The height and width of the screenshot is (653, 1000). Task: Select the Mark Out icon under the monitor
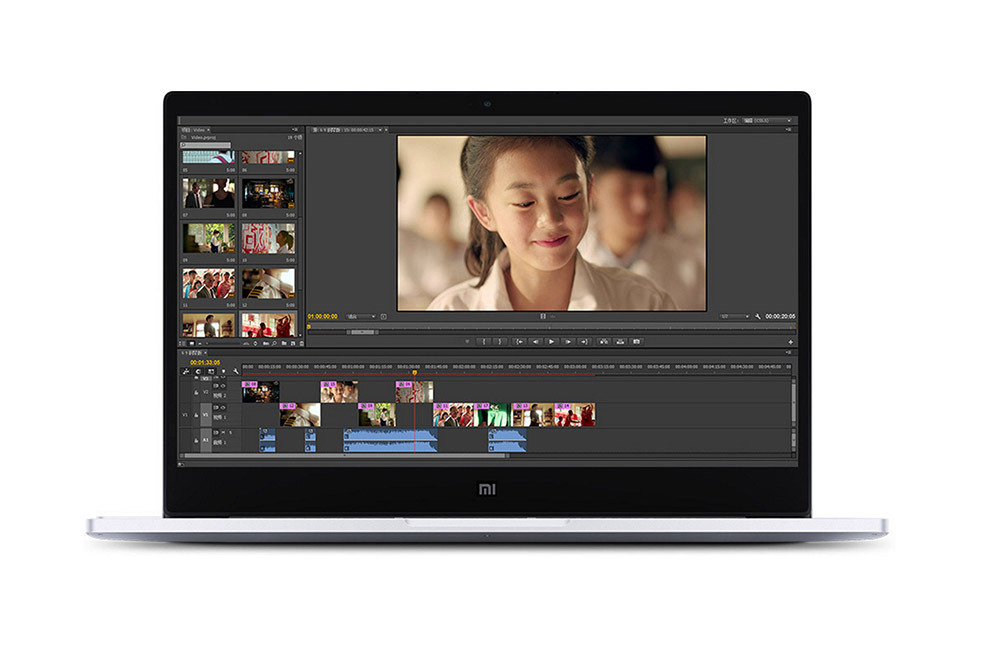click(x=499, y=340)
